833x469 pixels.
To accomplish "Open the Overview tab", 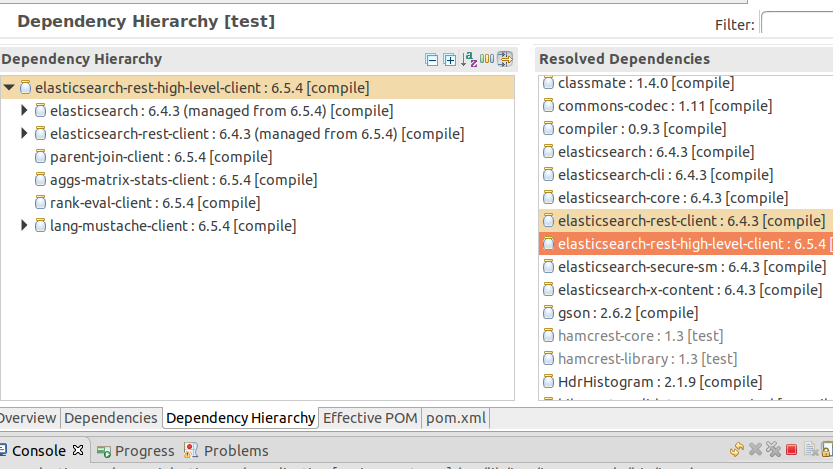I will point(29,418).
